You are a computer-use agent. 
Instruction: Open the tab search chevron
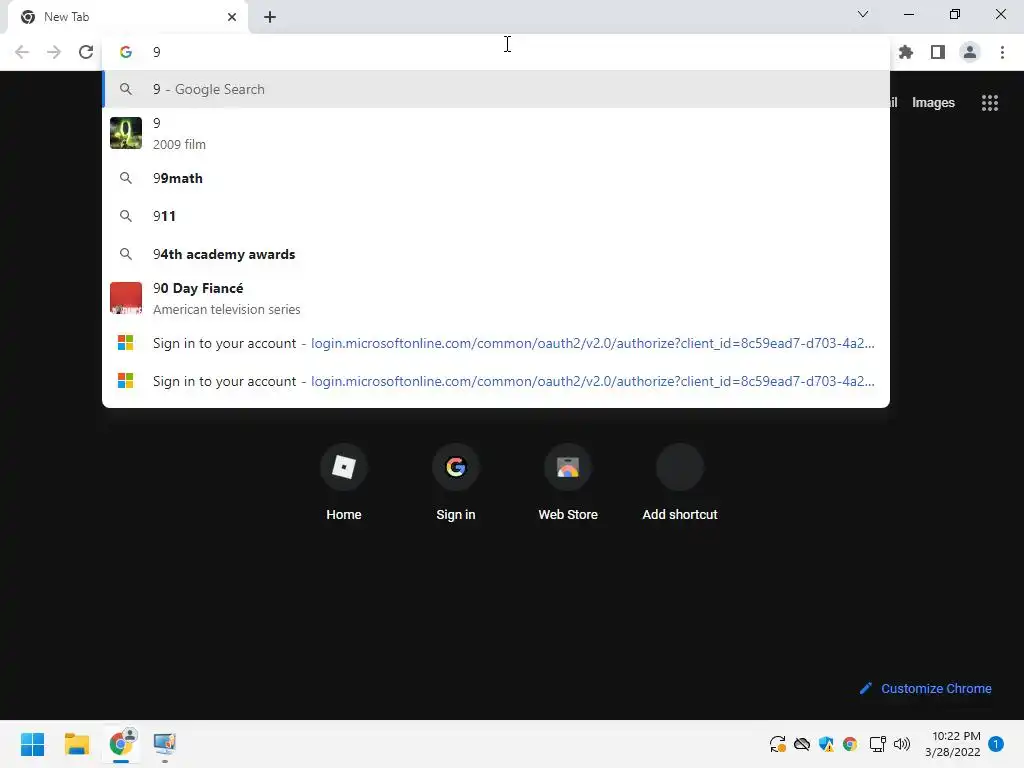tap(863, 14)
